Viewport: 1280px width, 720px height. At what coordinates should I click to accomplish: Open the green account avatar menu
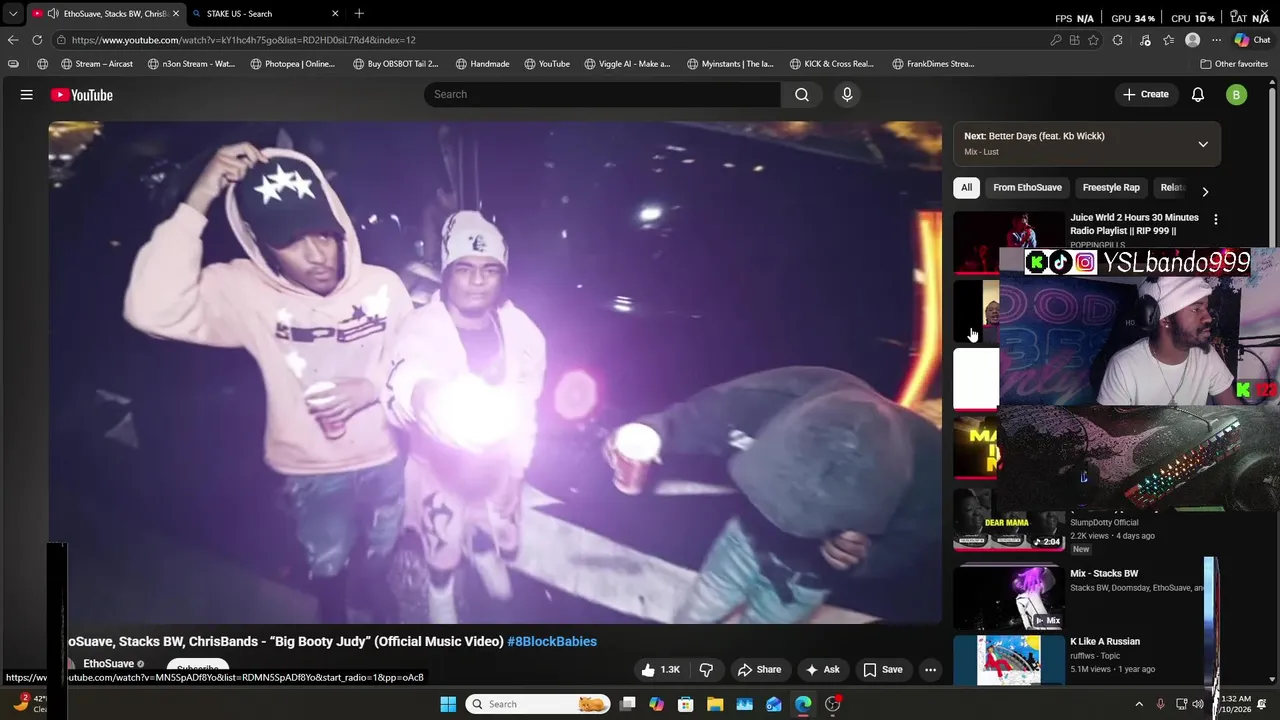point(1237,95)
